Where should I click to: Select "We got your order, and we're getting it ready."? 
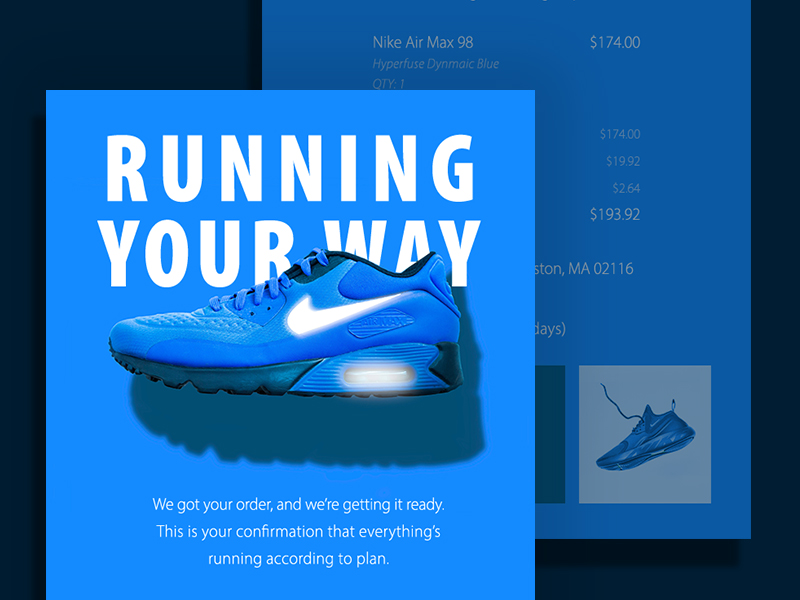298,505
